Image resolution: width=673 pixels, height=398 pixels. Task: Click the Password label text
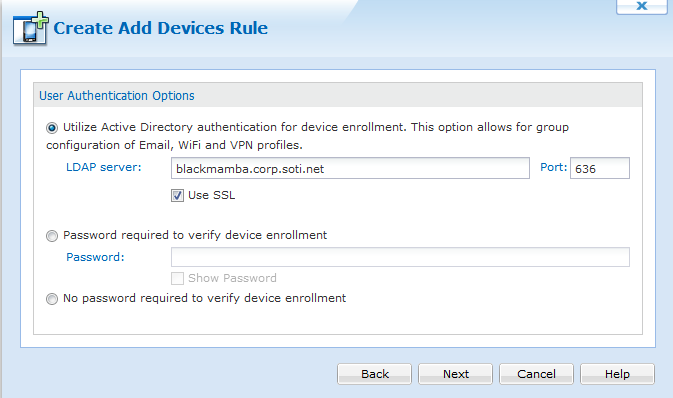[x=95, y=257]
